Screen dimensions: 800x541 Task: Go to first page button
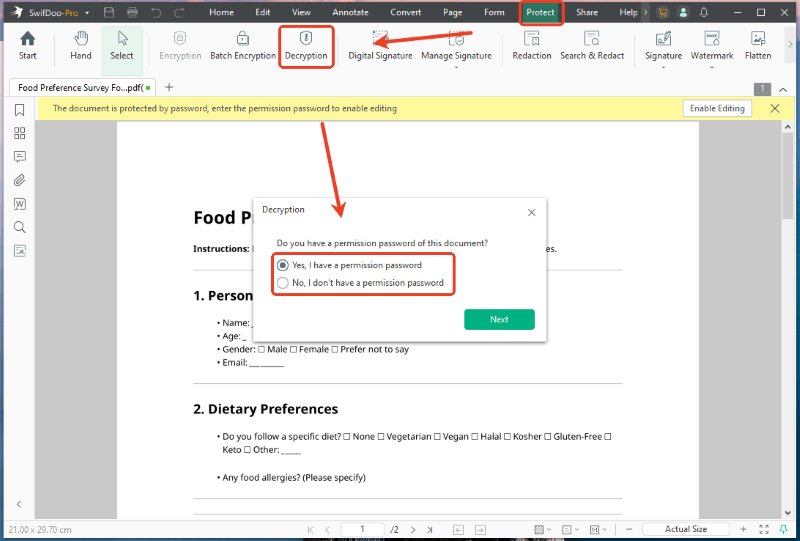pos(310,530)
